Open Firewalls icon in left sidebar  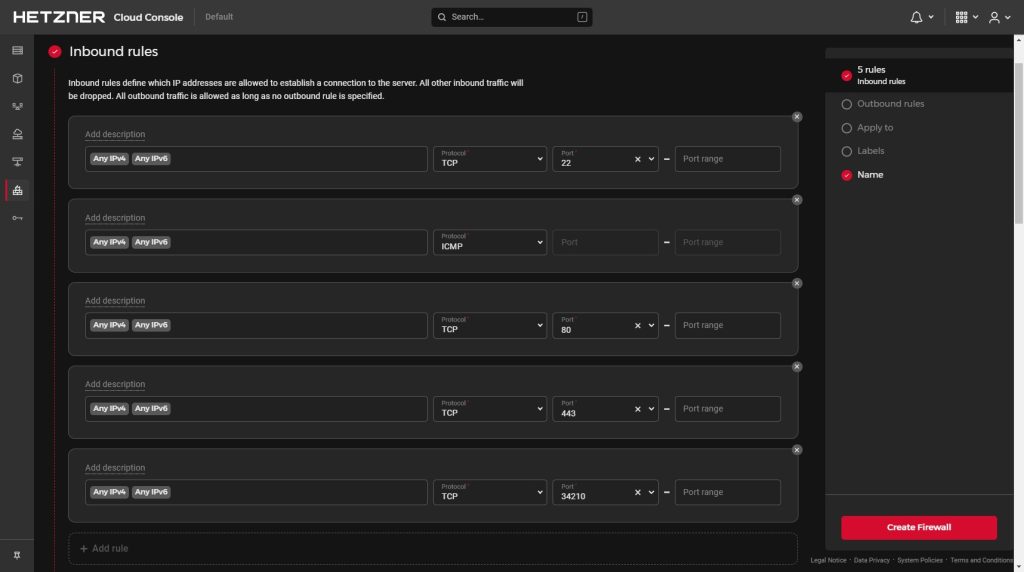tap(17, 190)
